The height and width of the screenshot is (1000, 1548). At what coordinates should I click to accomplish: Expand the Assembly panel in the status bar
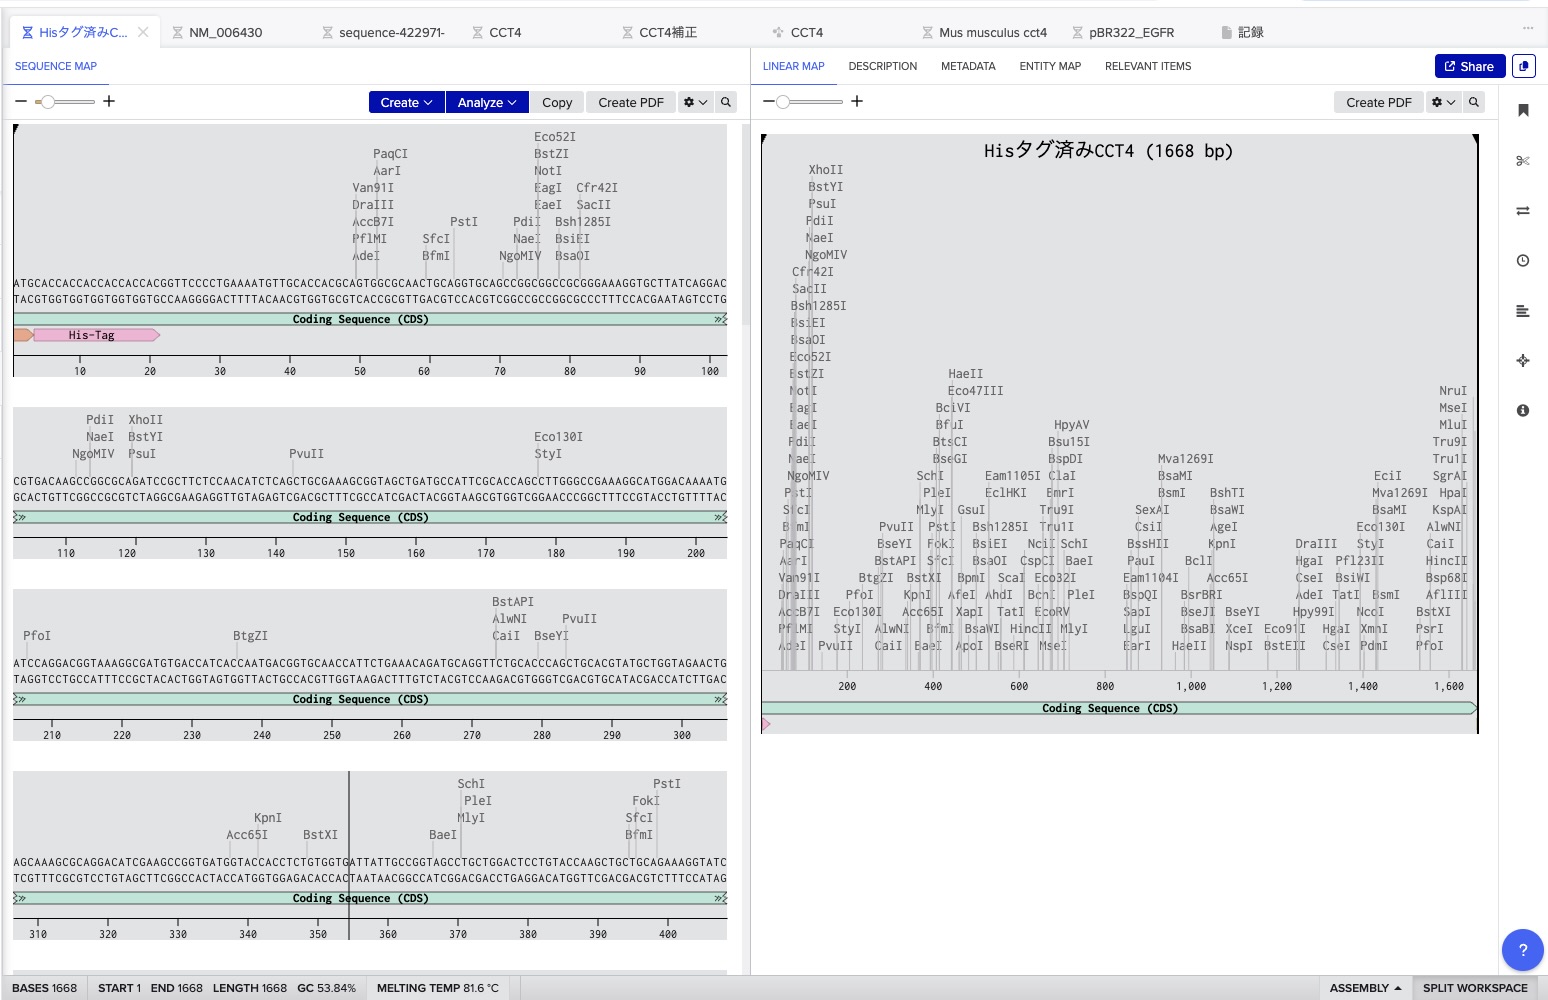[1365, 988]
